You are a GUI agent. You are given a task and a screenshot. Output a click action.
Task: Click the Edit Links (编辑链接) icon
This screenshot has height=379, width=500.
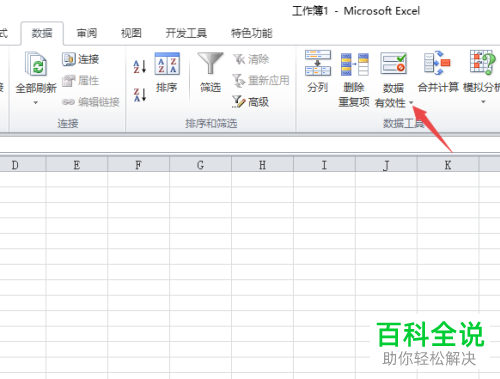pyautogui.click(x=68, y=102)
